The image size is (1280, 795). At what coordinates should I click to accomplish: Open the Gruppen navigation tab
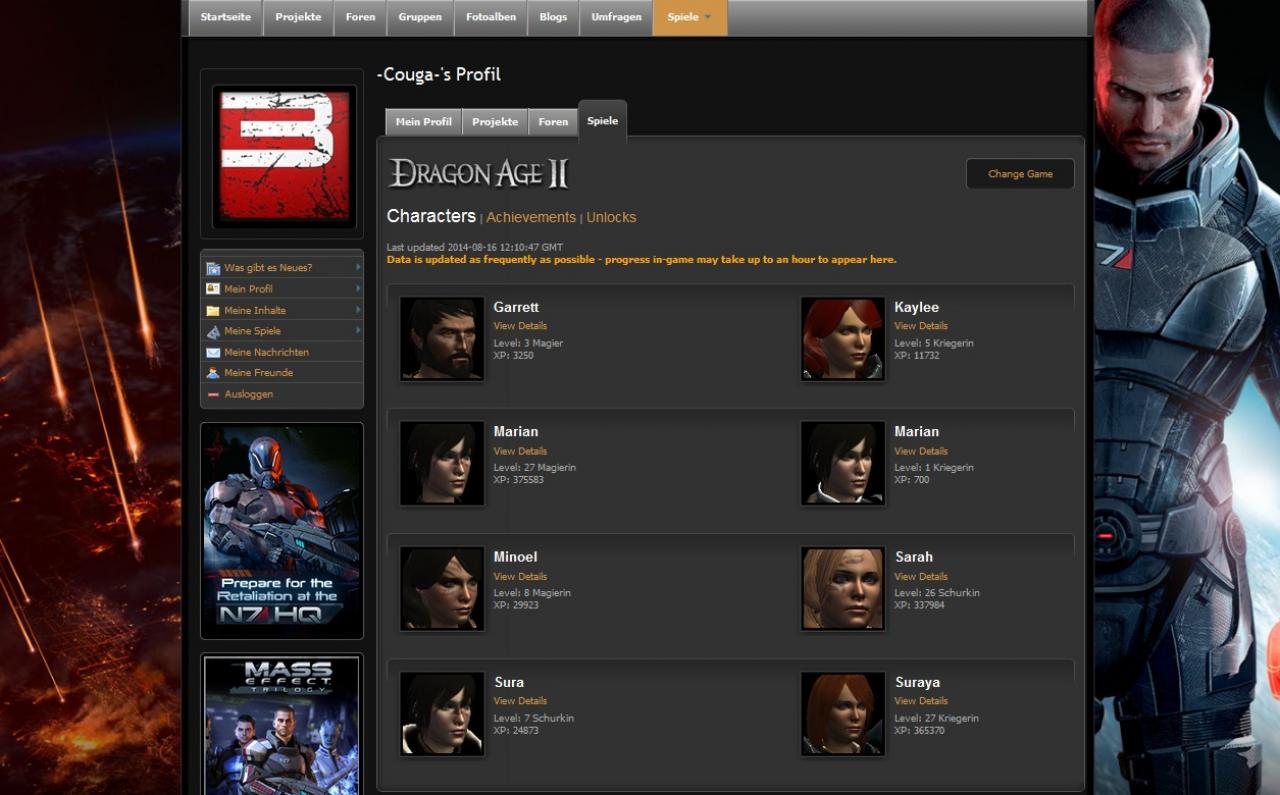[420, 17]
